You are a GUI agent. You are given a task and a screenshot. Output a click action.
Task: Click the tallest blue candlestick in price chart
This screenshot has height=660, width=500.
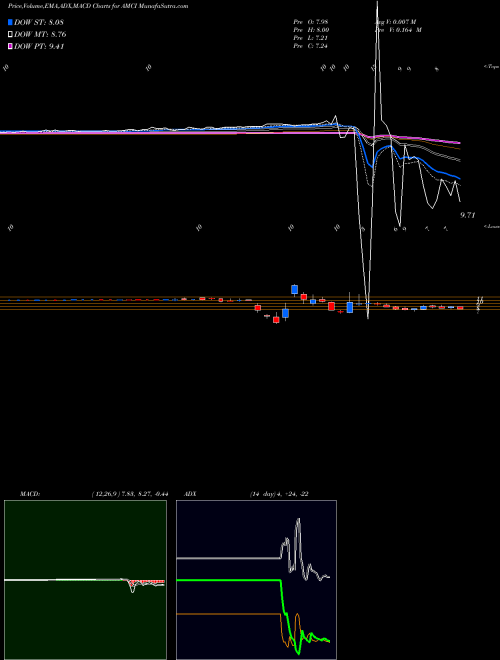pos(350,307)
